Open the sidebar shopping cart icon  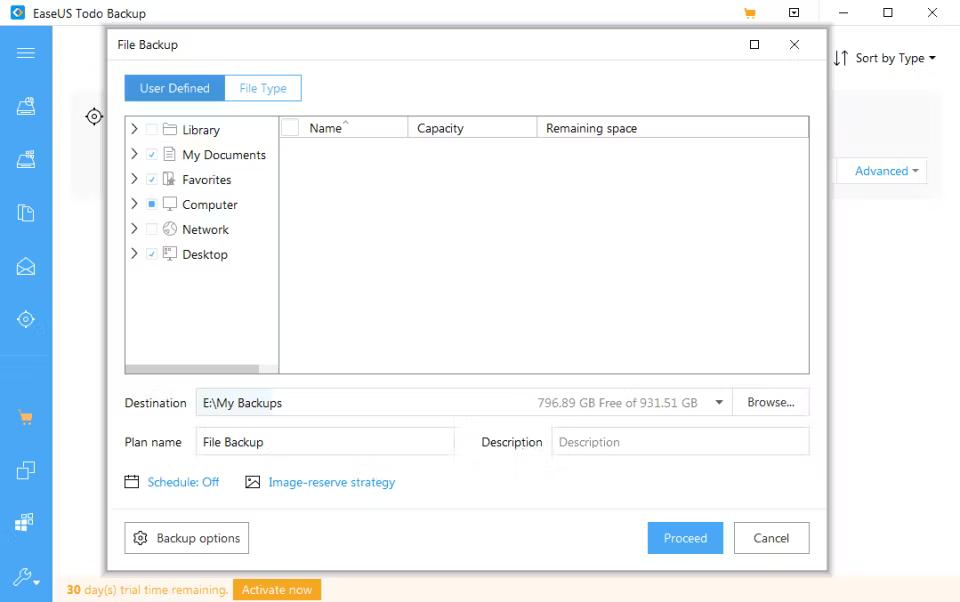26,418
